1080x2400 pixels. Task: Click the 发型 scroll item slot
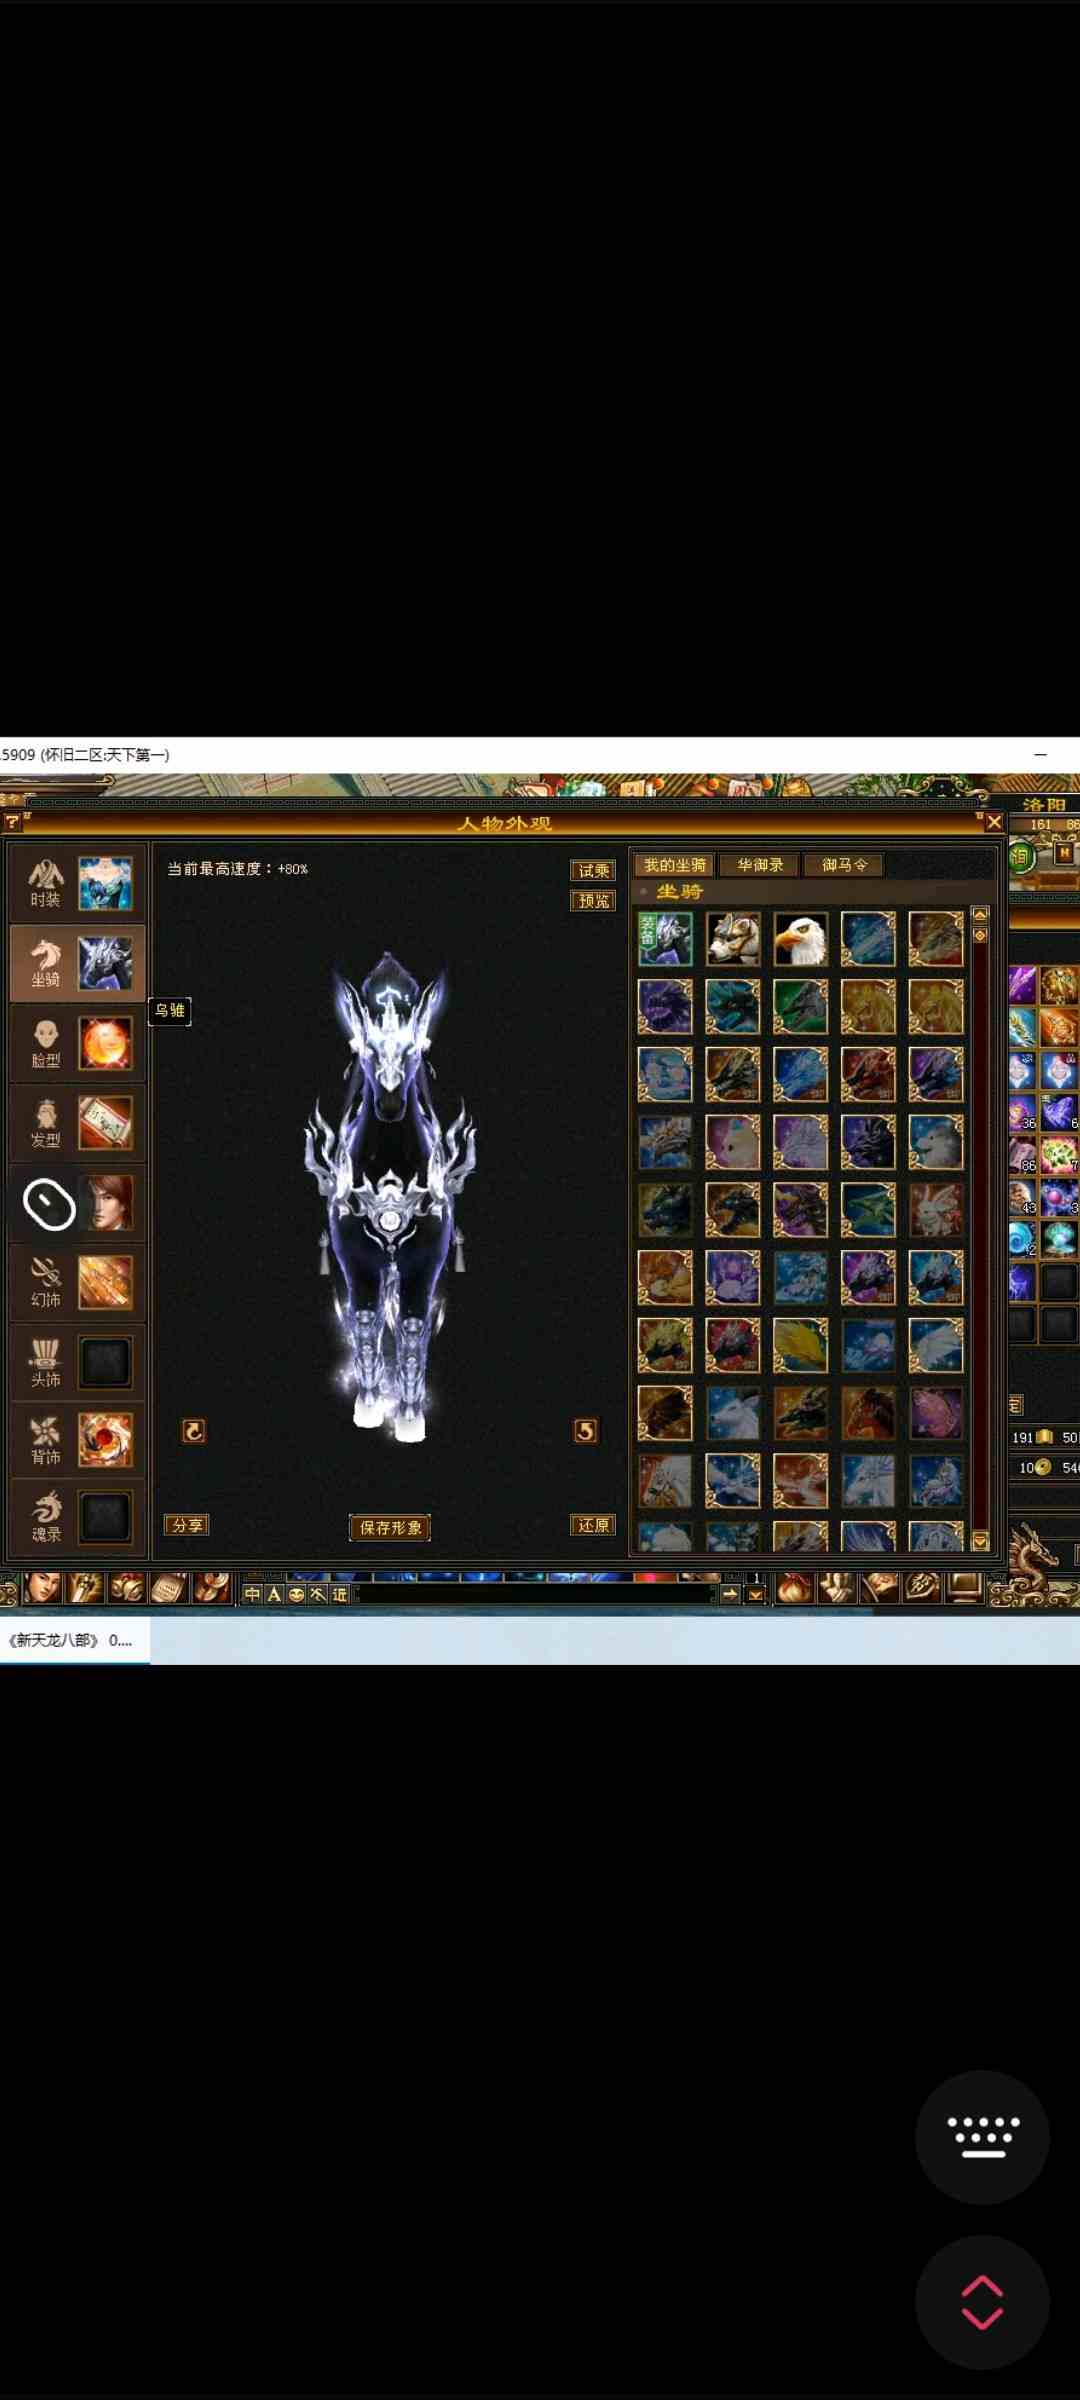[105, 1123]
